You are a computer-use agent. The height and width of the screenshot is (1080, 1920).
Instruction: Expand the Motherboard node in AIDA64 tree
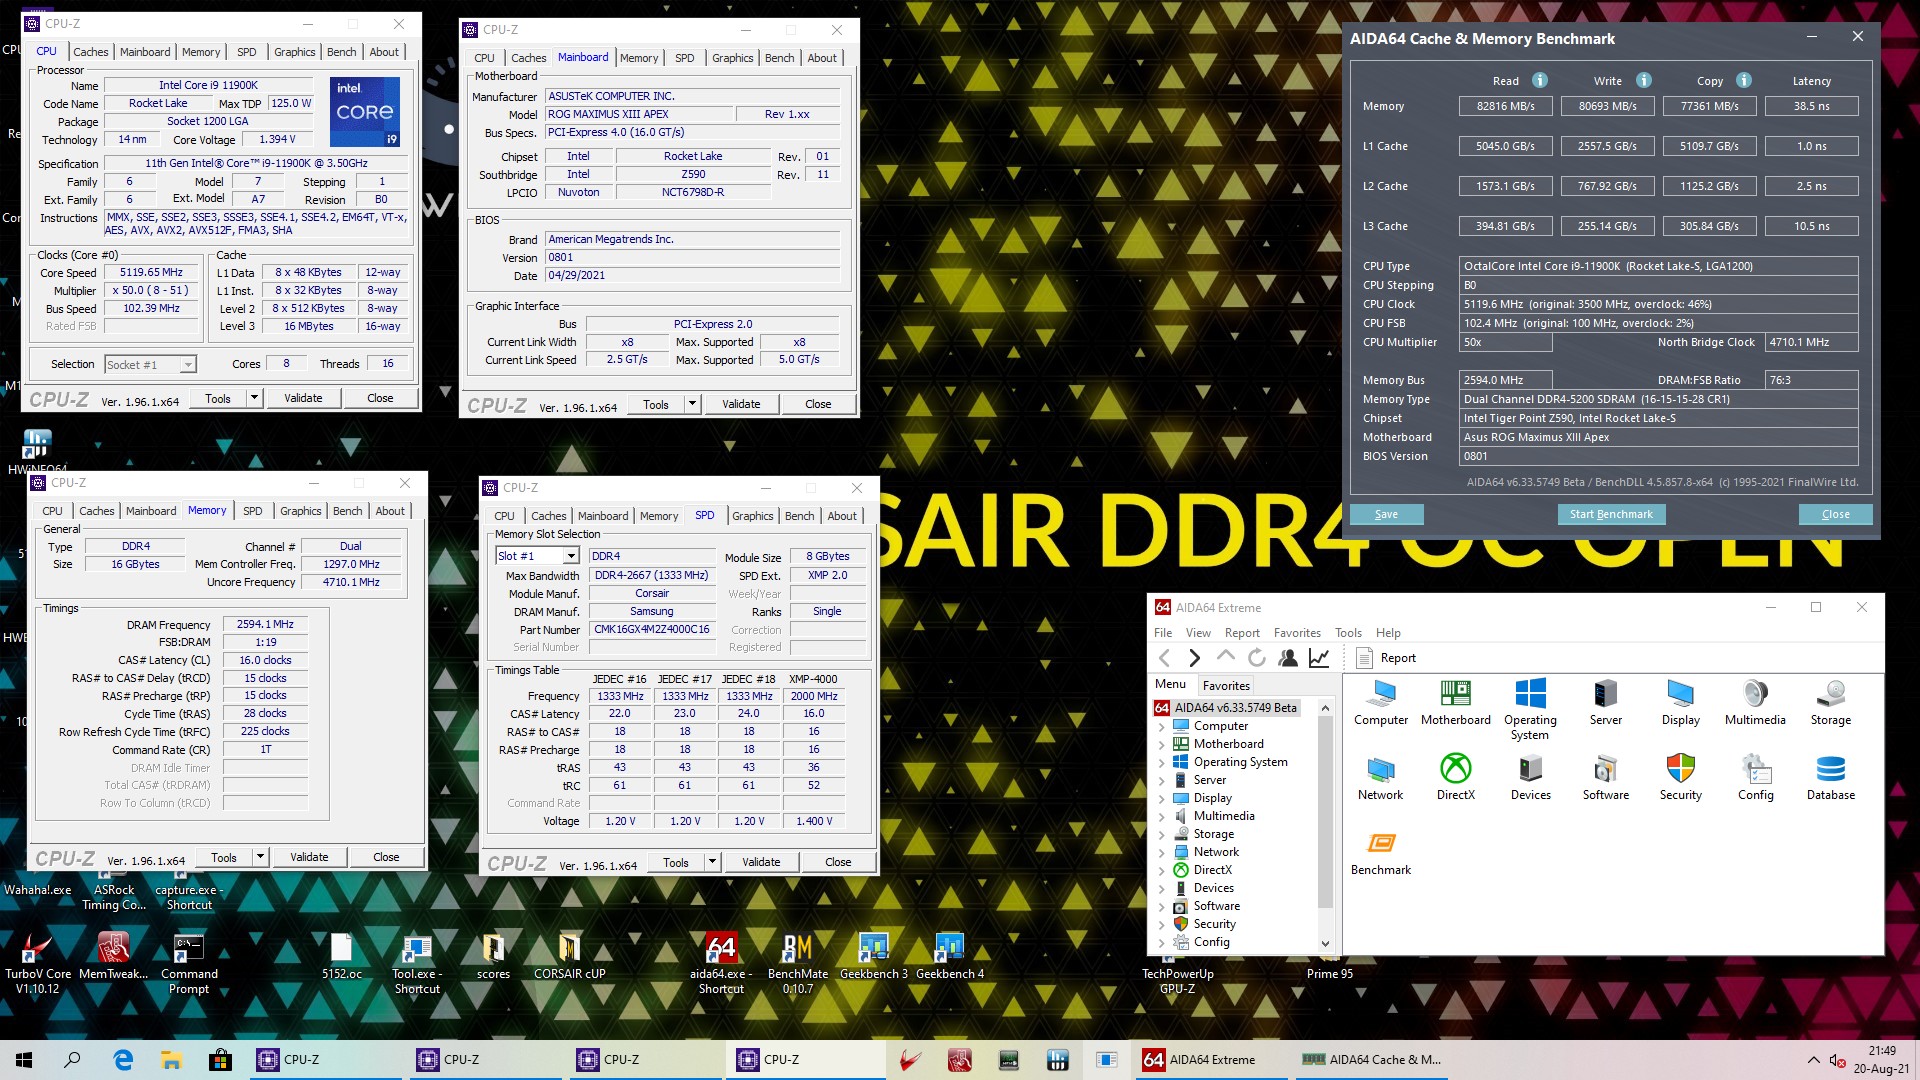coord(1161,744)
